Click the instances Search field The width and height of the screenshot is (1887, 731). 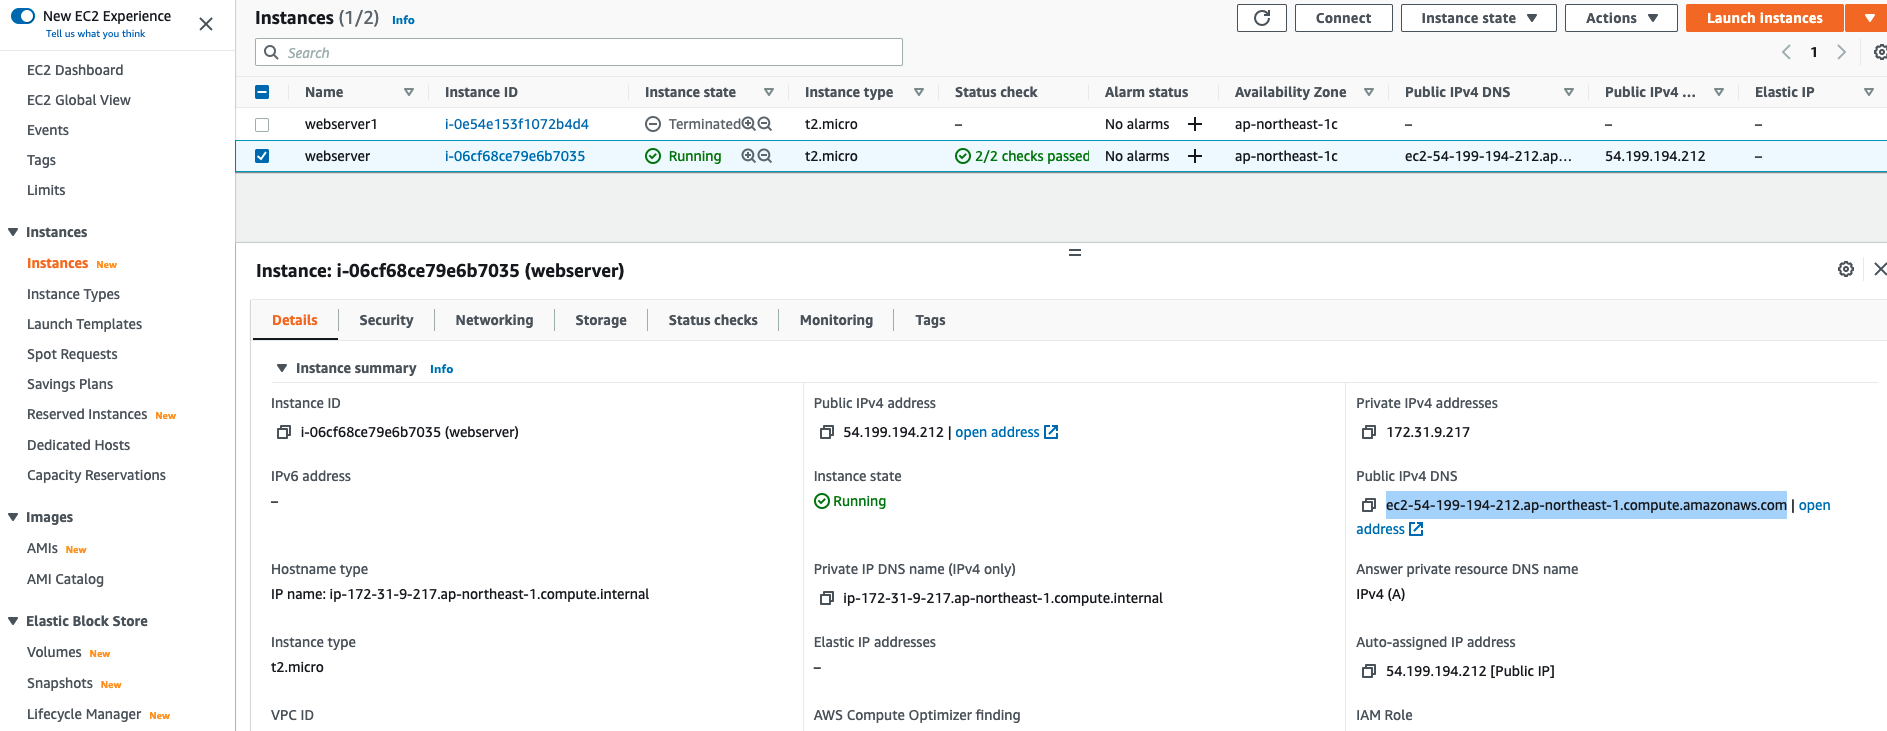(579, 52)
